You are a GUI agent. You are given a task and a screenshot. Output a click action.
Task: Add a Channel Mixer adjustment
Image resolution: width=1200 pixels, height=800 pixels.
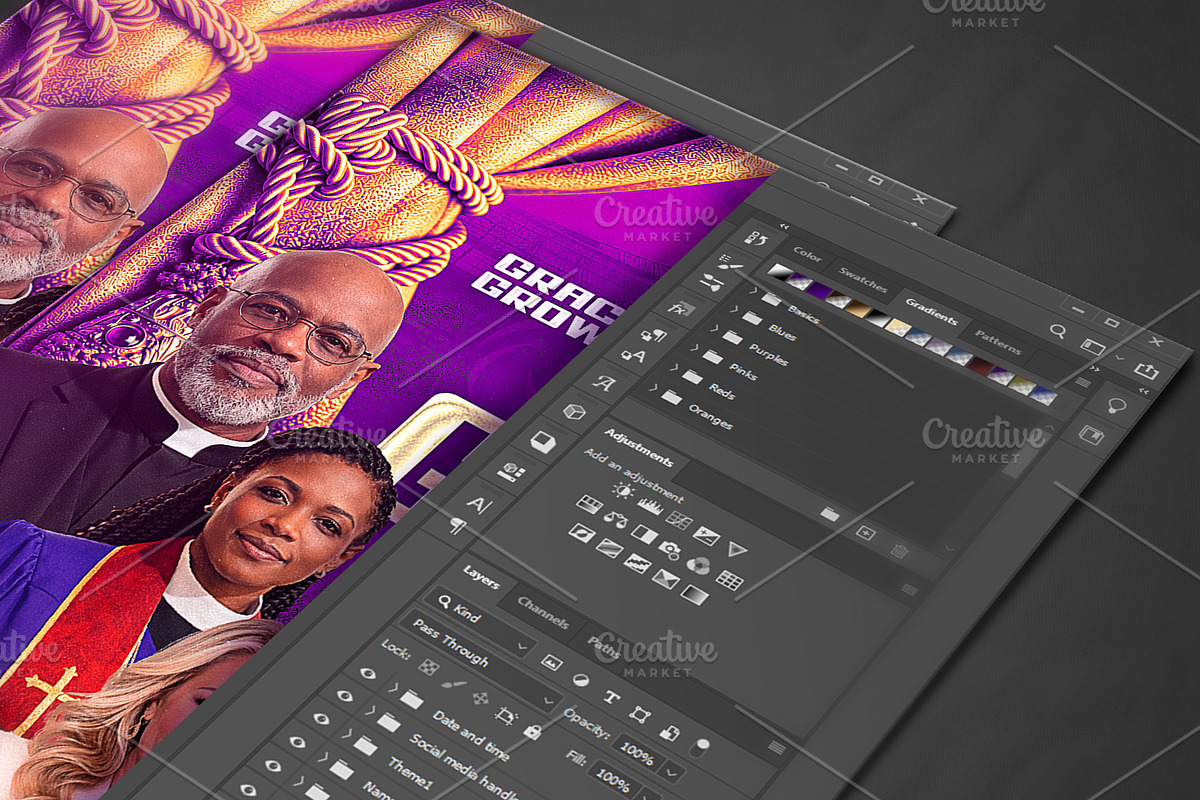tap(699, 565)
